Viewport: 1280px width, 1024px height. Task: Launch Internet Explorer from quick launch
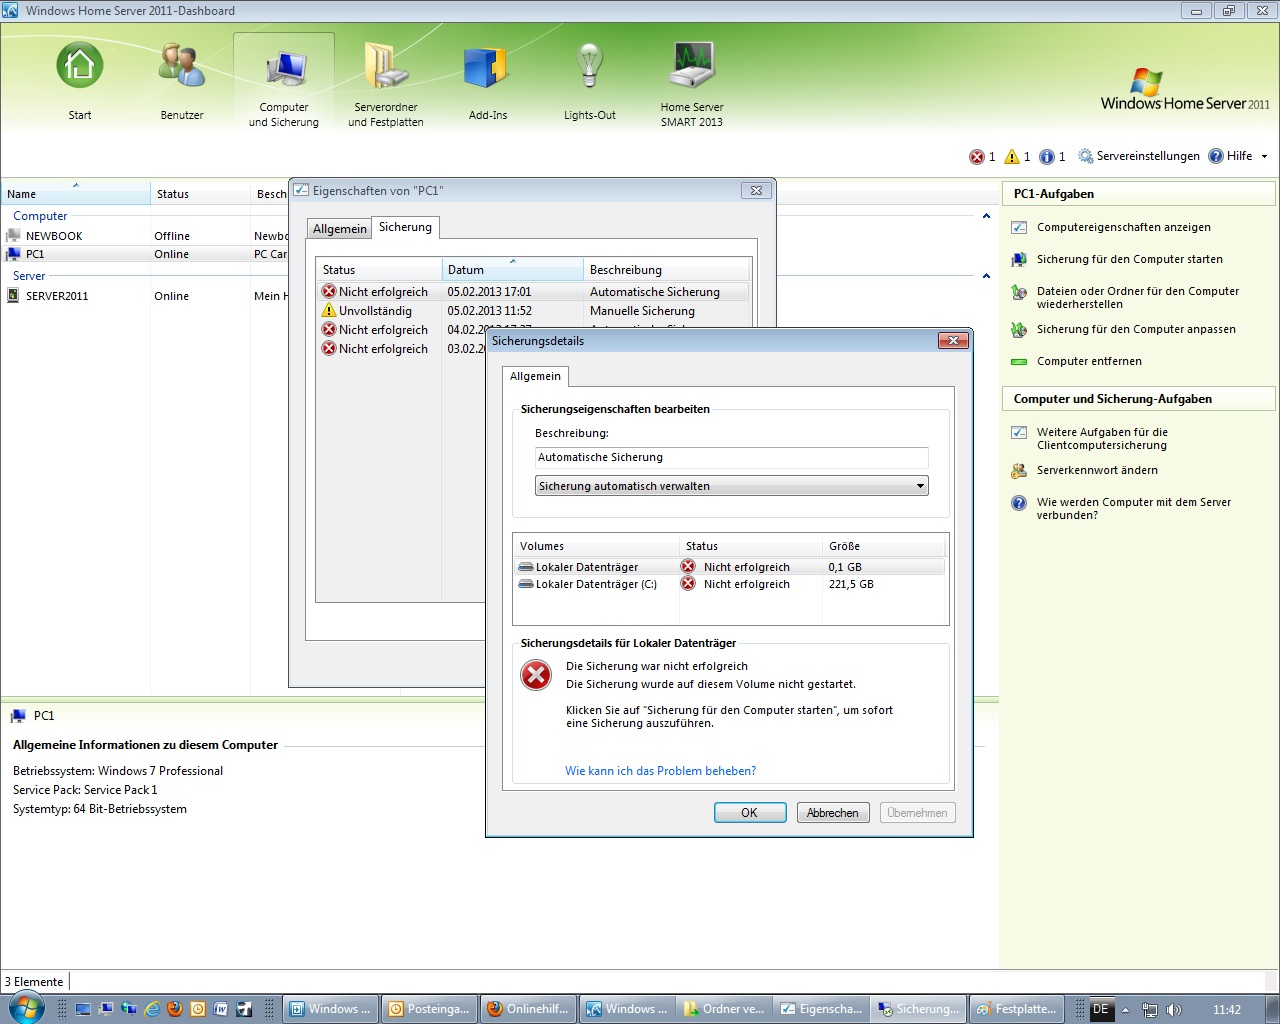point(152,1009)
